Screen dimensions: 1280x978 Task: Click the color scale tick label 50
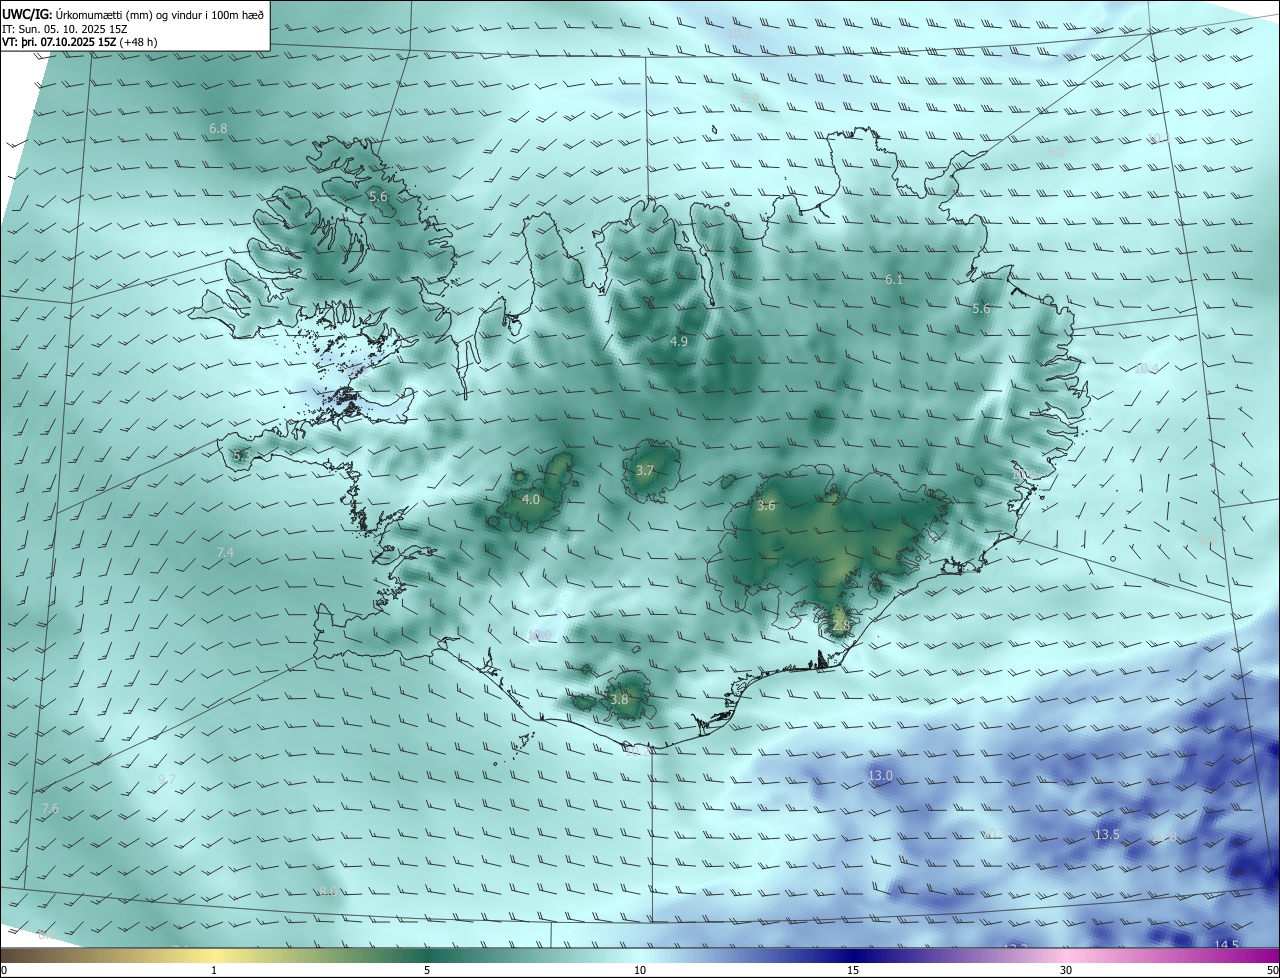(x=1272, y=970)
